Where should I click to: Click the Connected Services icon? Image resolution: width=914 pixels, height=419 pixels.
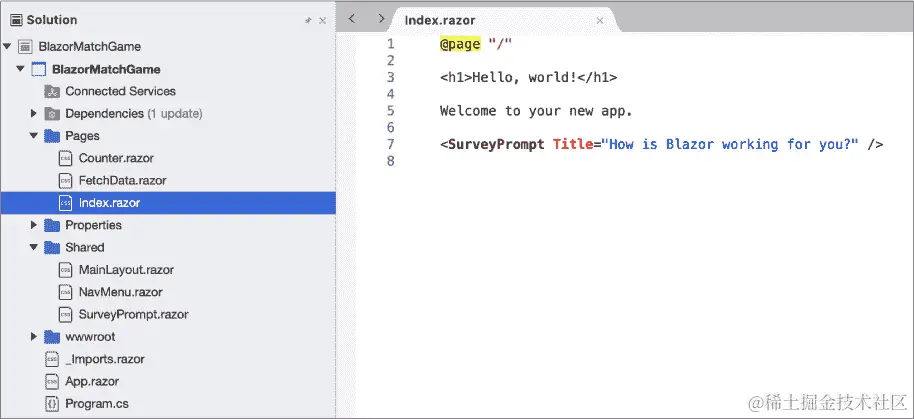pos(52,91)
